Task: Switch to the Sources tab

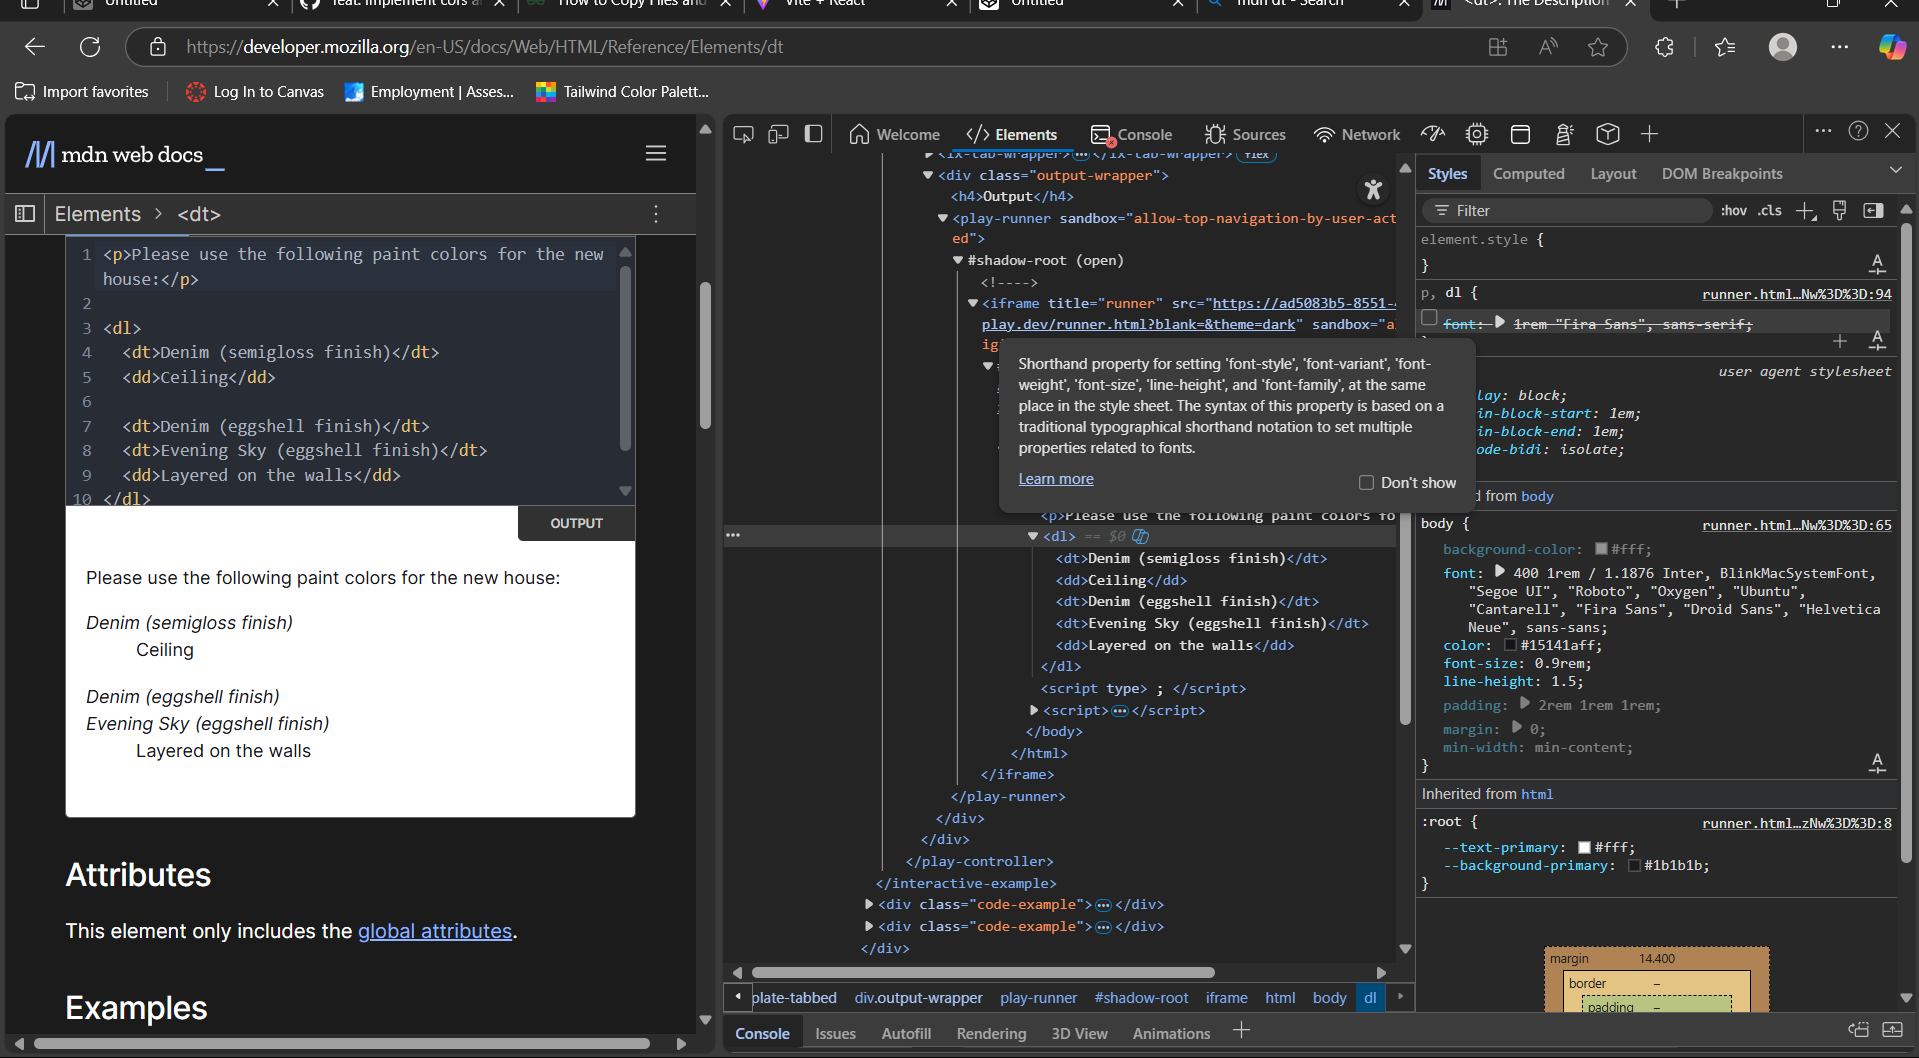Action: (1245, 134)
